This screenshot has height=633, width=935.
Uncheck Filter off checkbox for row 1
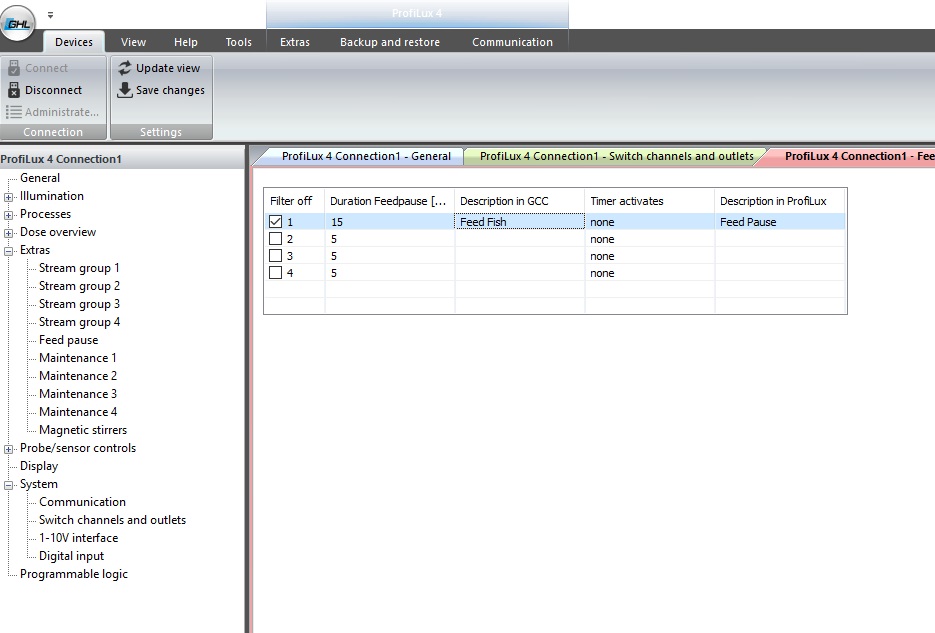tap(275, 222)
